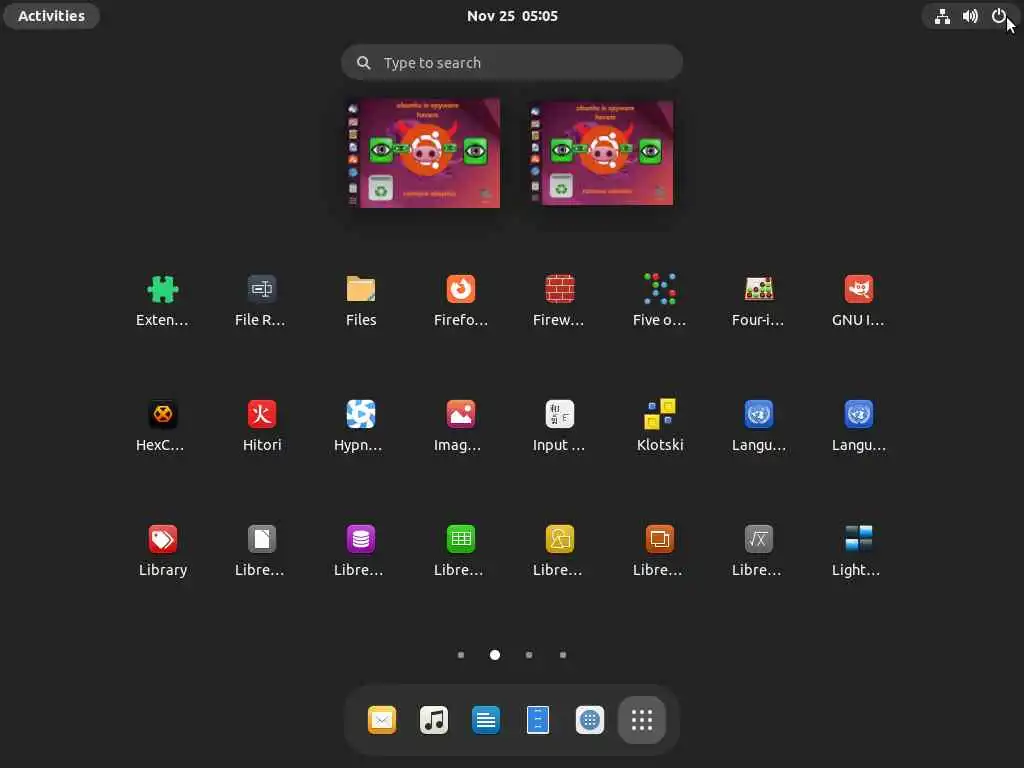This screenshot has width=1024, height=768.
Task: Go to the first app page dot
Action: (x=461, y=654)
